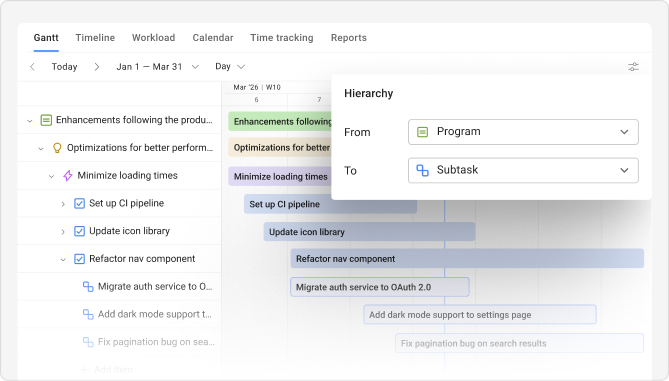669x381 pixels.
Task: Click the Program icon in the From dropdown
Action: click(422, 132)
